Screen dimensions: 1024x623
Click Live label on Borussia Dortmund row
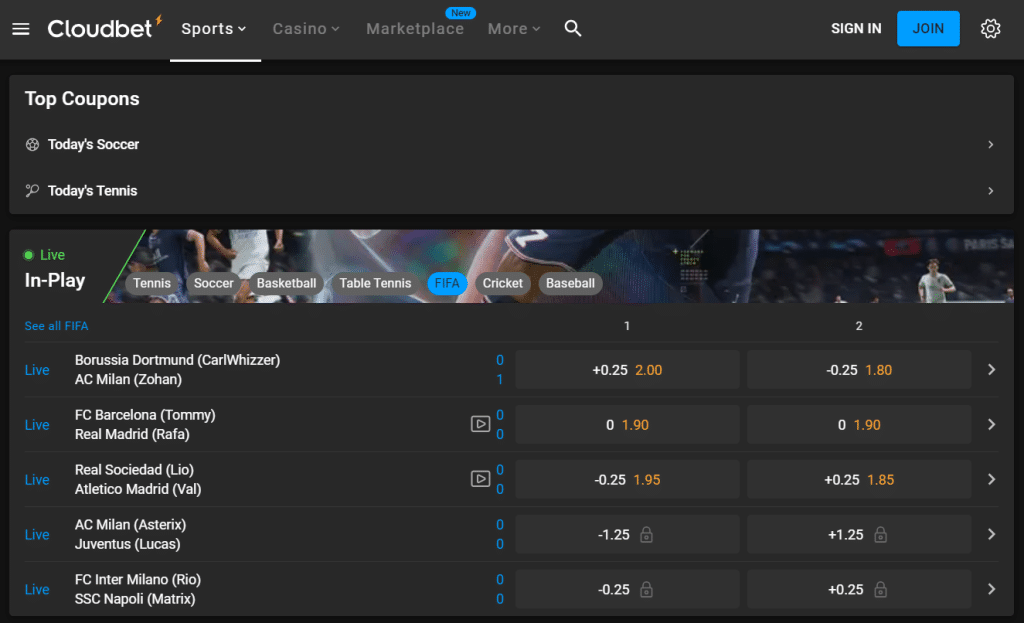pyautogui.click(x=37, y=370)
